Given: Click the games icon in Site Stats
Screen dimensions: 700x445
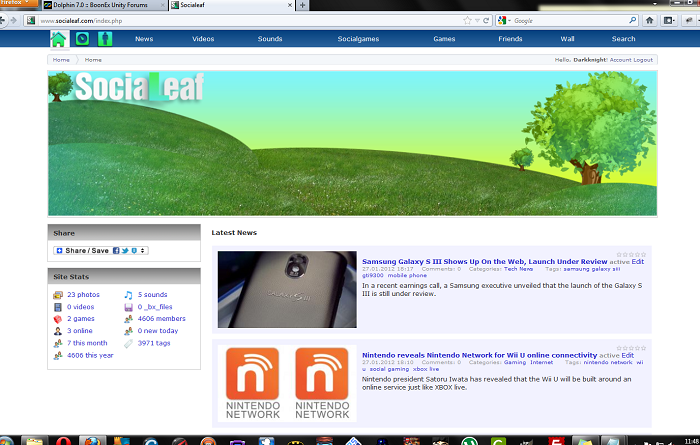Looking at the screenshot, I should (58, 319).
